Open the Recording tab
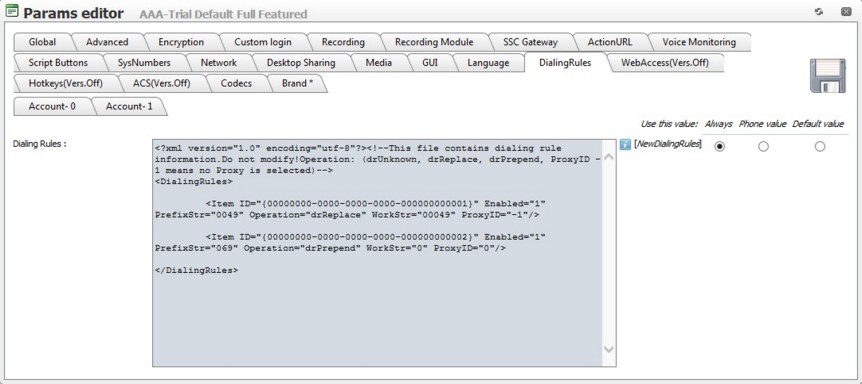Viewport: 862px width, 384px height. [343, 42]
